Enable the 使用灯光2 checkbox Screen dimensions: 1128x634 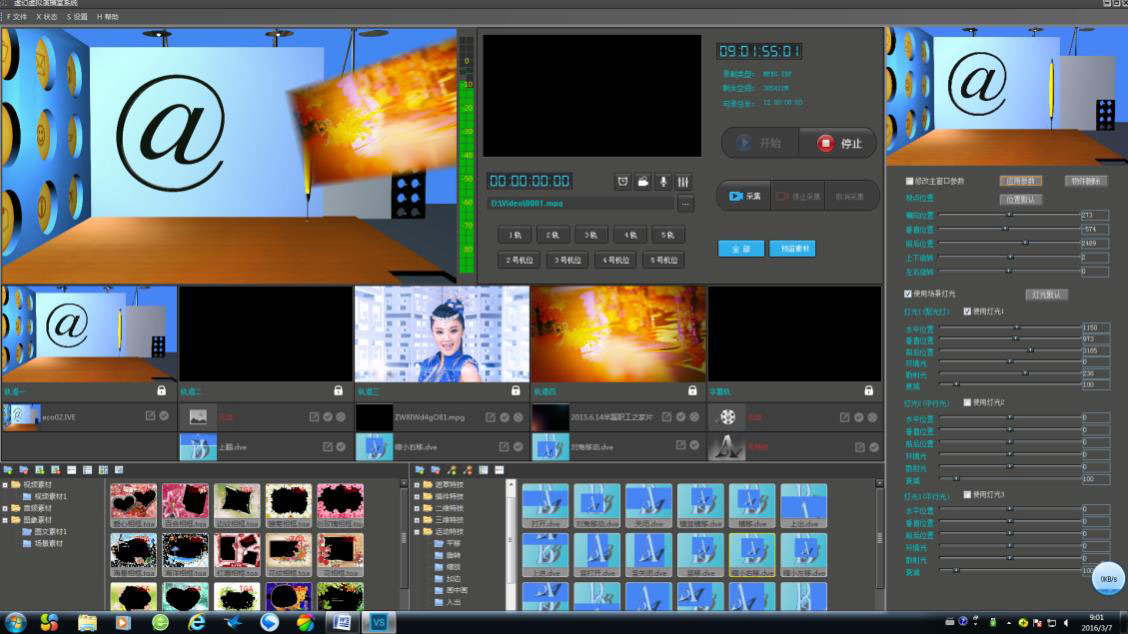pyautogui.click(x=967, y=402)
